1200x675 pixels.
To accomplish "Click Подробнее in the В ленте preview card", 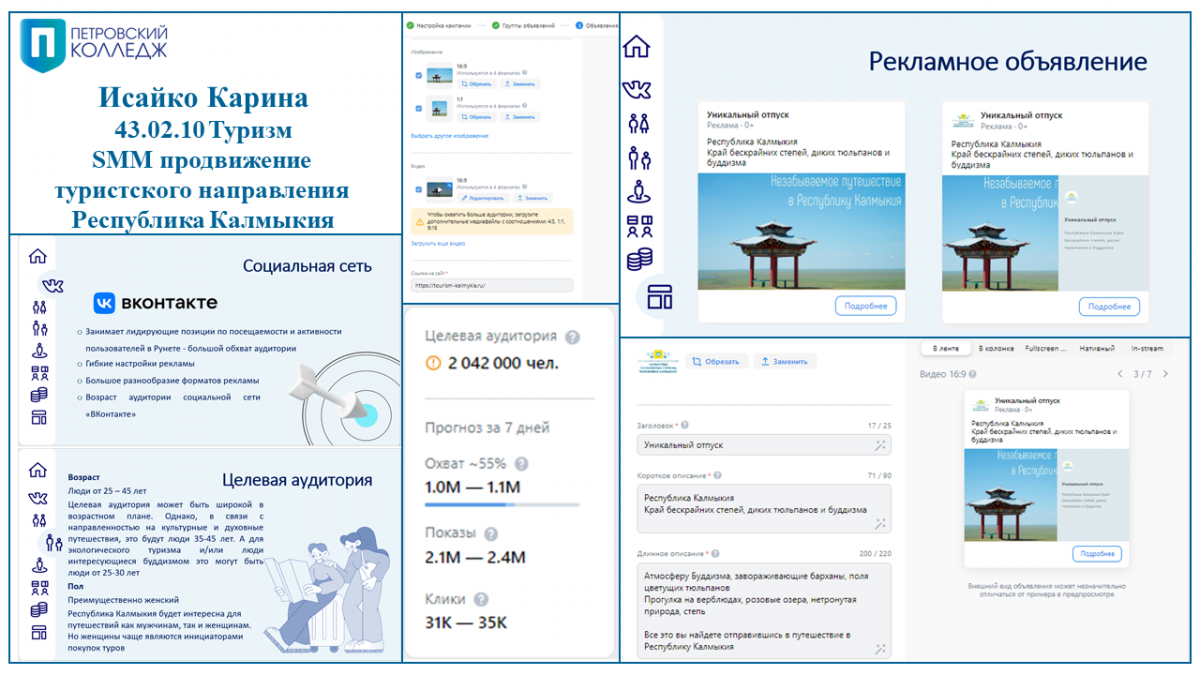I will pyautogui.click(x=1097, y=554).
